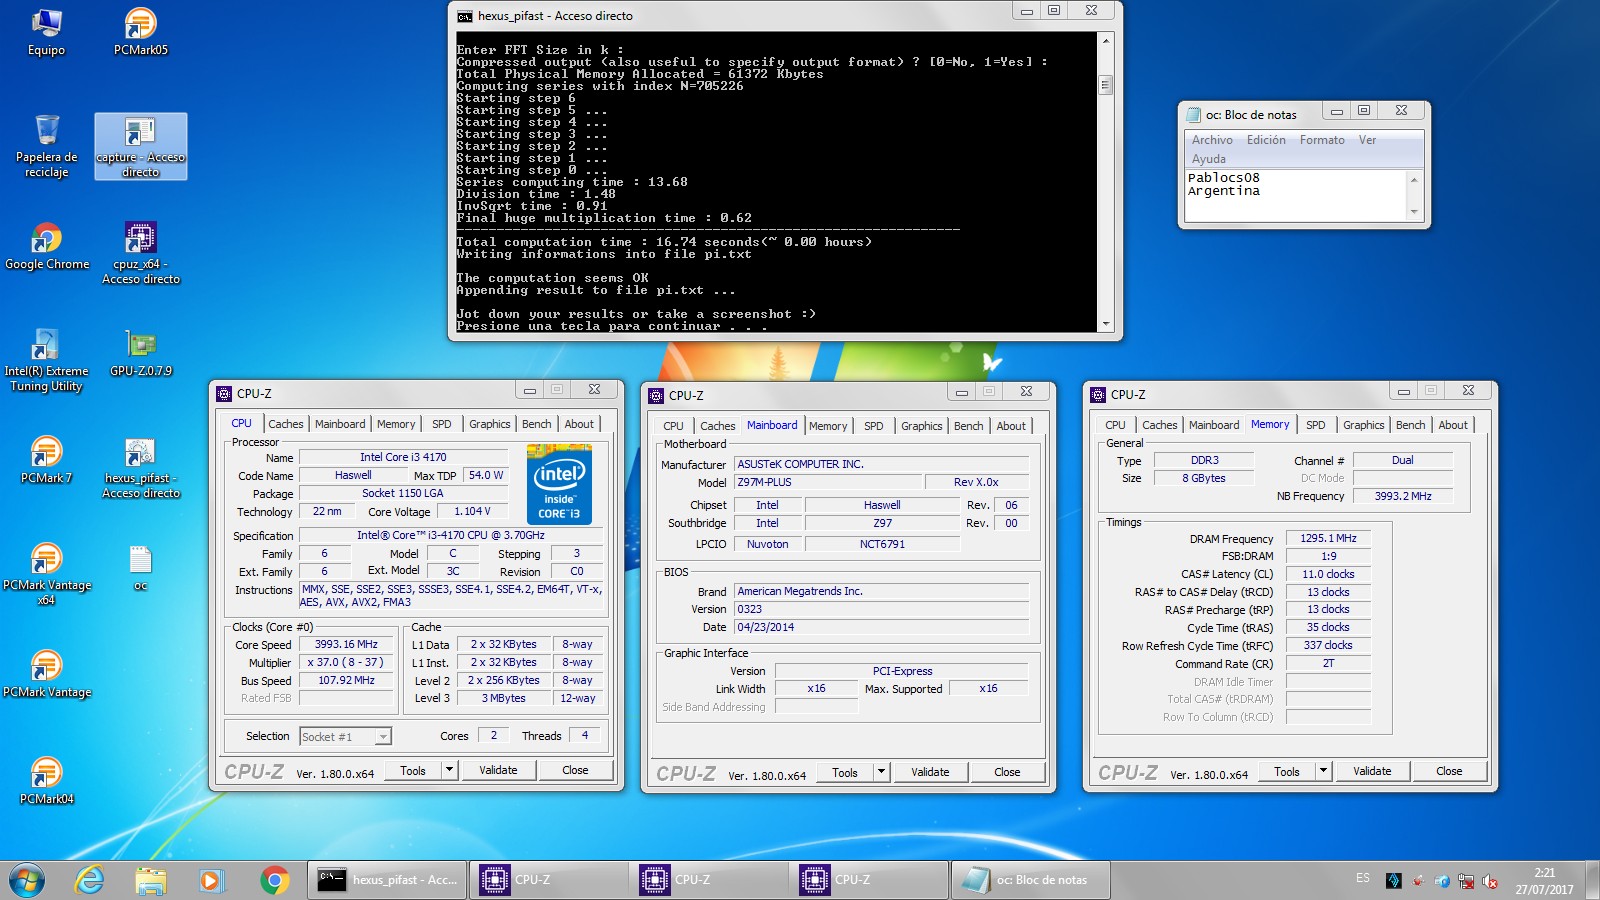Screen dimensions: 1600x900
Task: Select the capture - Acceso directo shortcut
Action: point(140,146)
